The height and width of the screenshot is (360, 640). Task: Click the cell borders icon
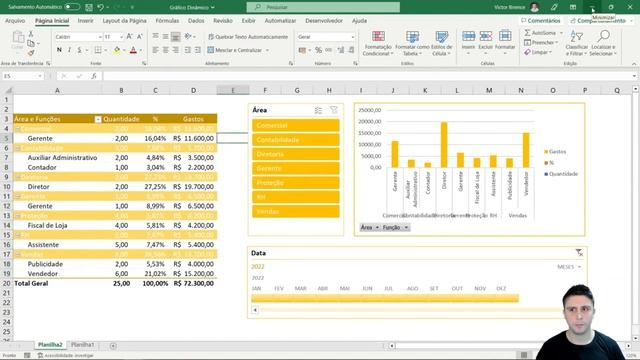click(x=98, y=50)
